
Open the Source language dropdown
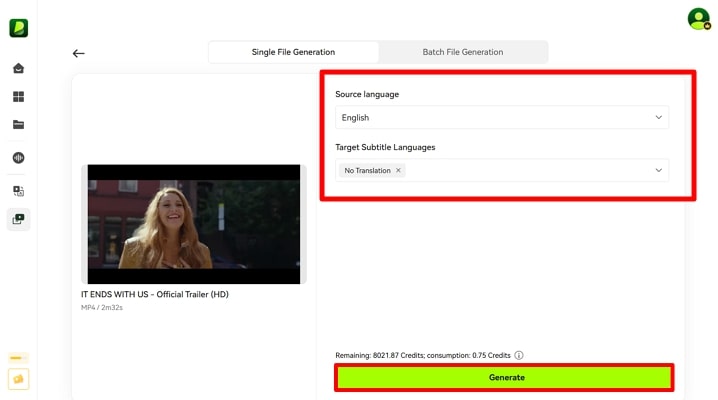coord(502,118)
